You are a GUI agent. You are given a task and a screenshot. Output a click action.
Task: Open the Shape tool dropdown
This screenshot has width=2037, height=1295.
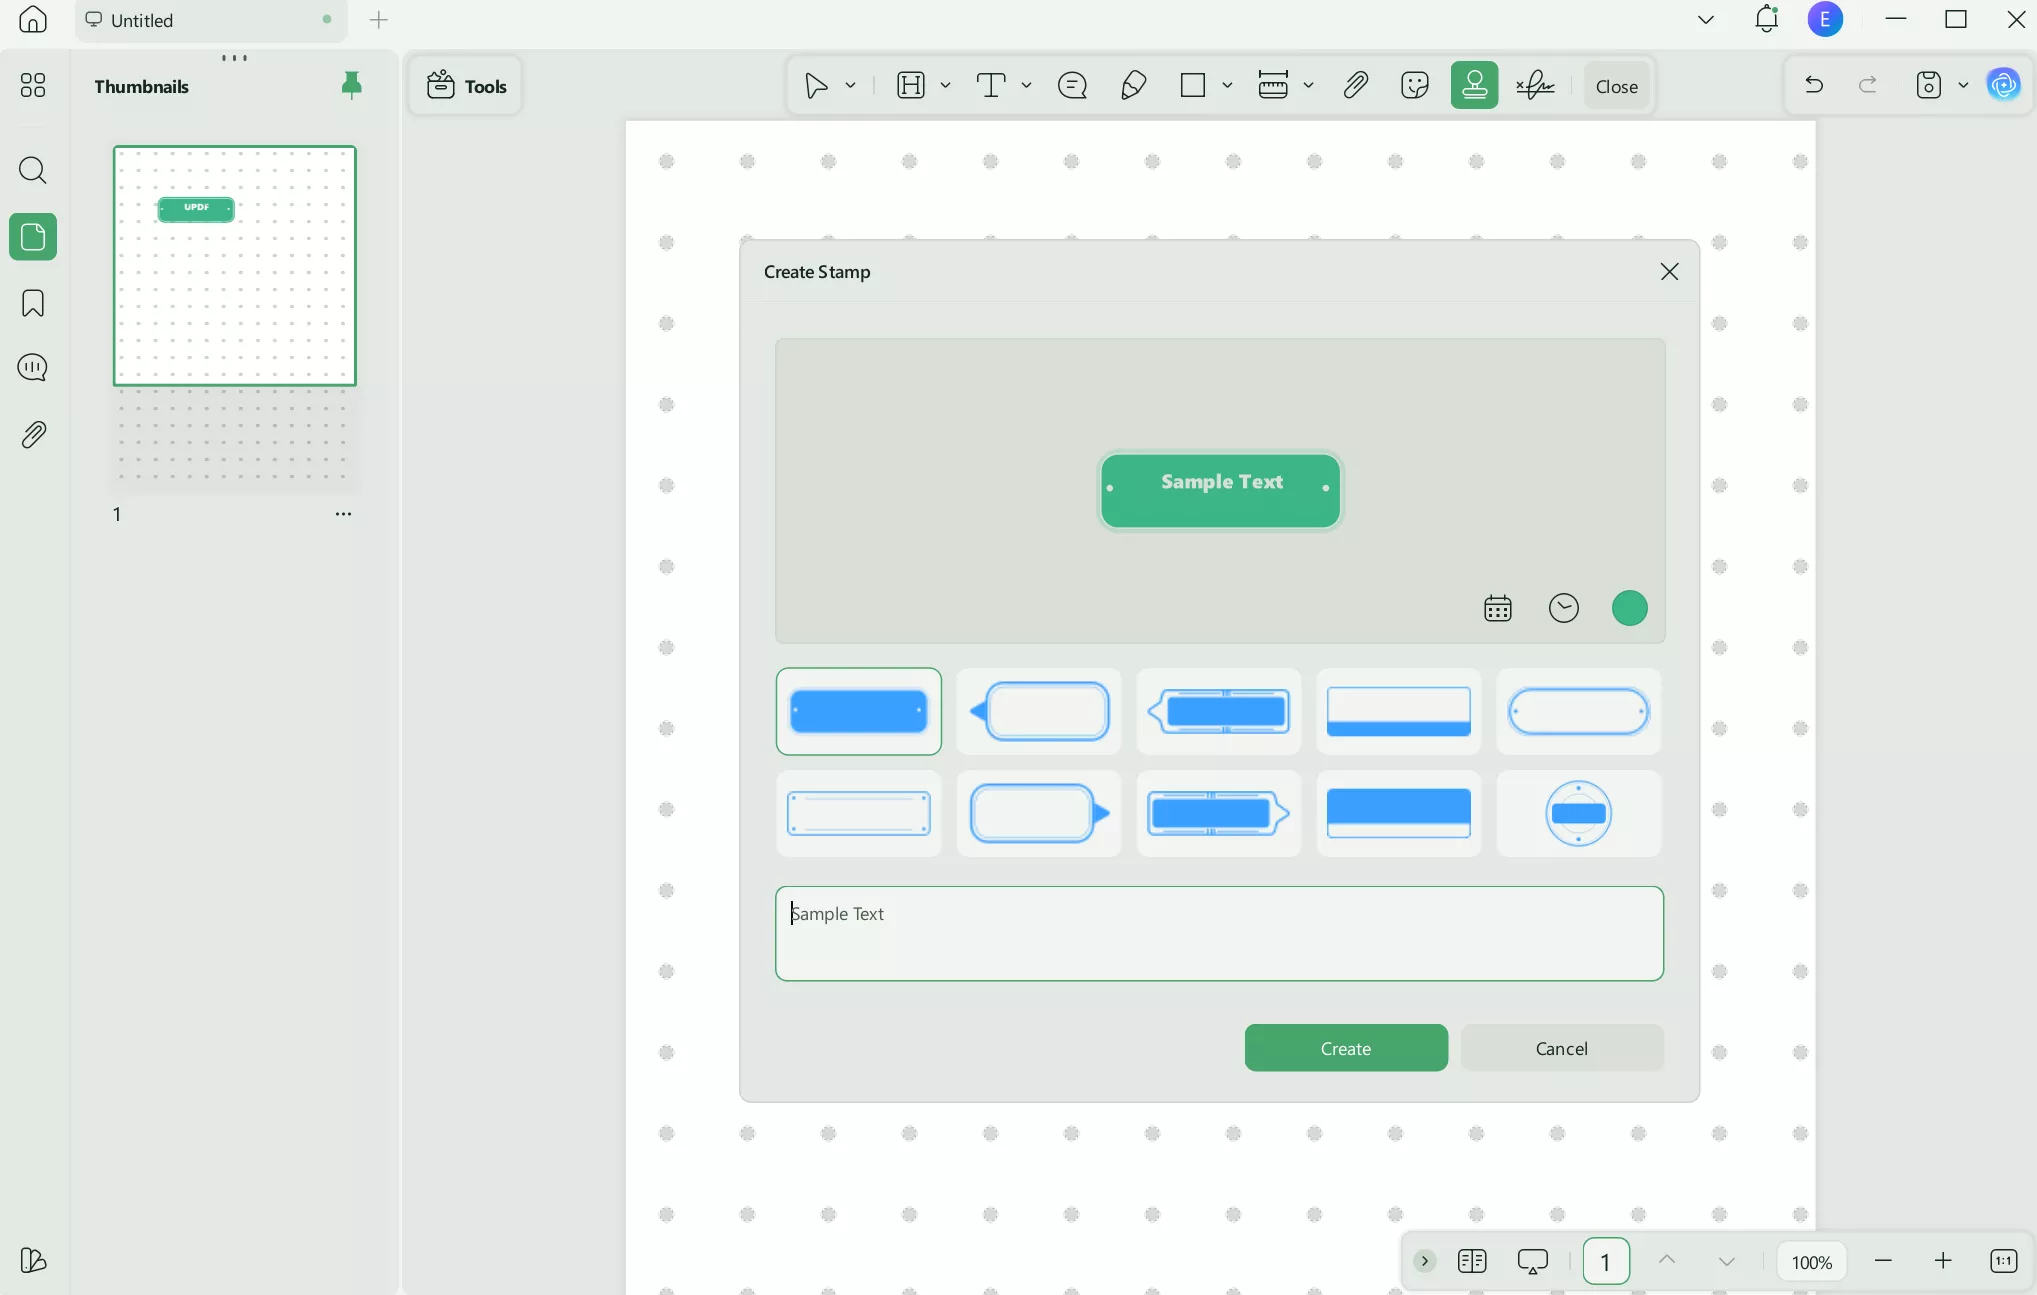point(1227,85)
